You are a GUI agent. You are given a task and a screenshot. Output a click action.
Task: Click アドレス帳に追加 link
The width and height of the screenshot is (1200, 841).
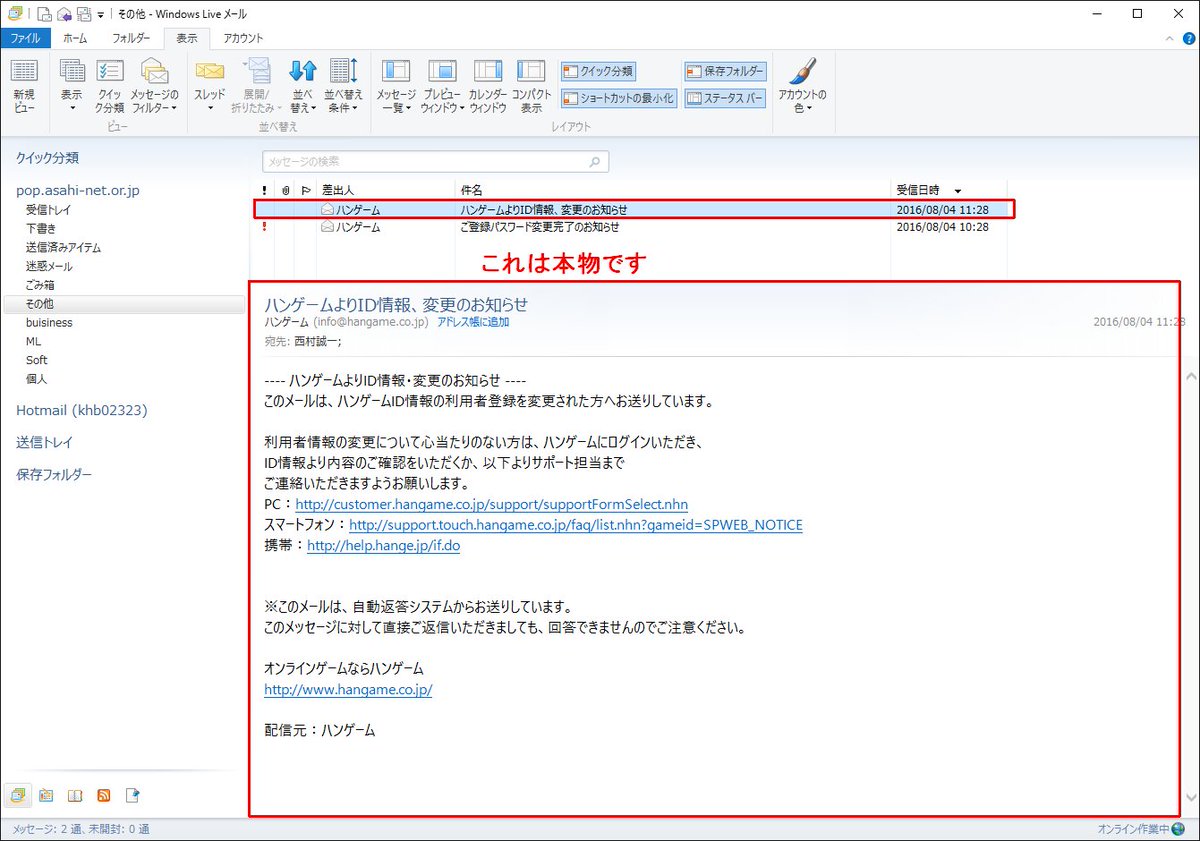click(x=473, y=322)
